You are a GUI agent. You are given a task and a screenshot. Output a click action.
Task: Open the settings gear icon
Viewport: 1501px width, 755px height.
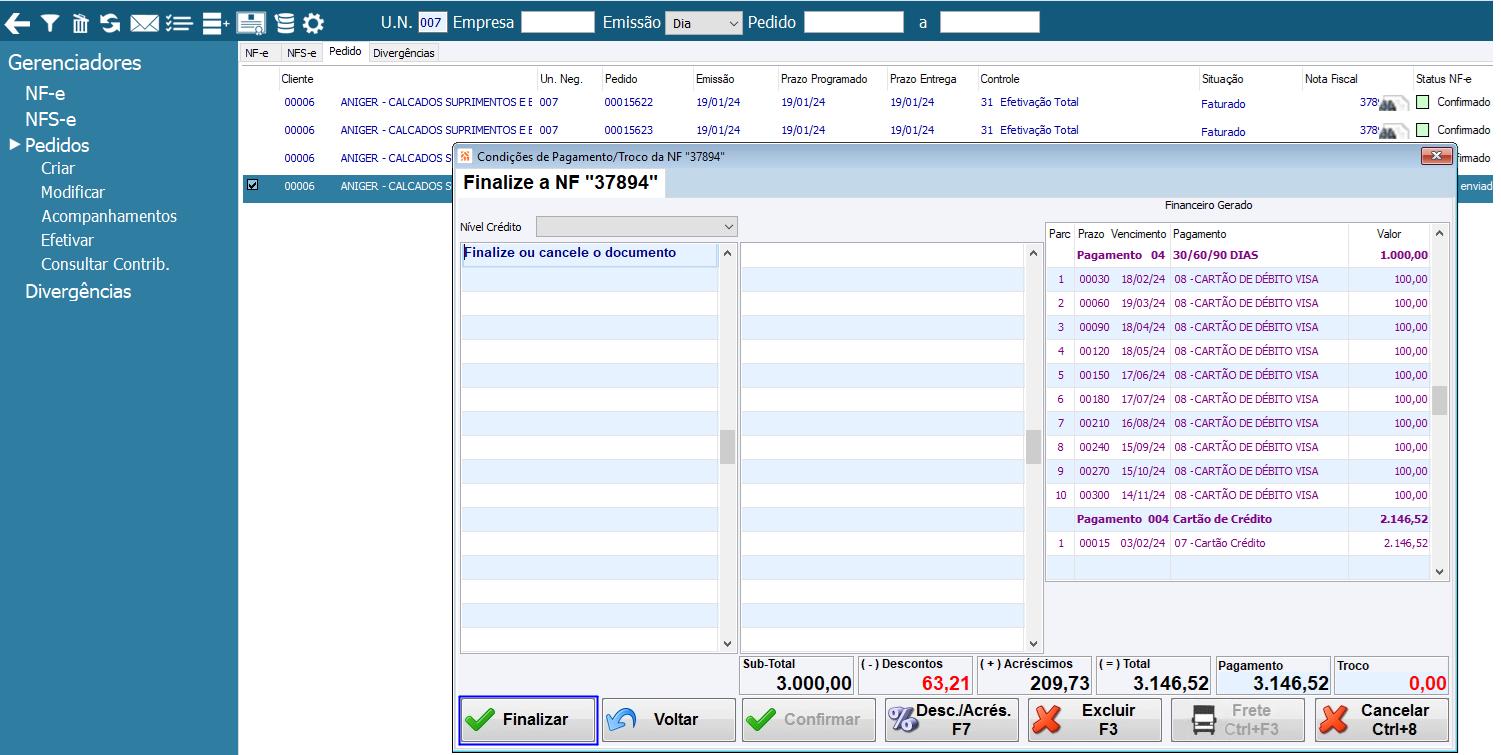click(313, 22)
